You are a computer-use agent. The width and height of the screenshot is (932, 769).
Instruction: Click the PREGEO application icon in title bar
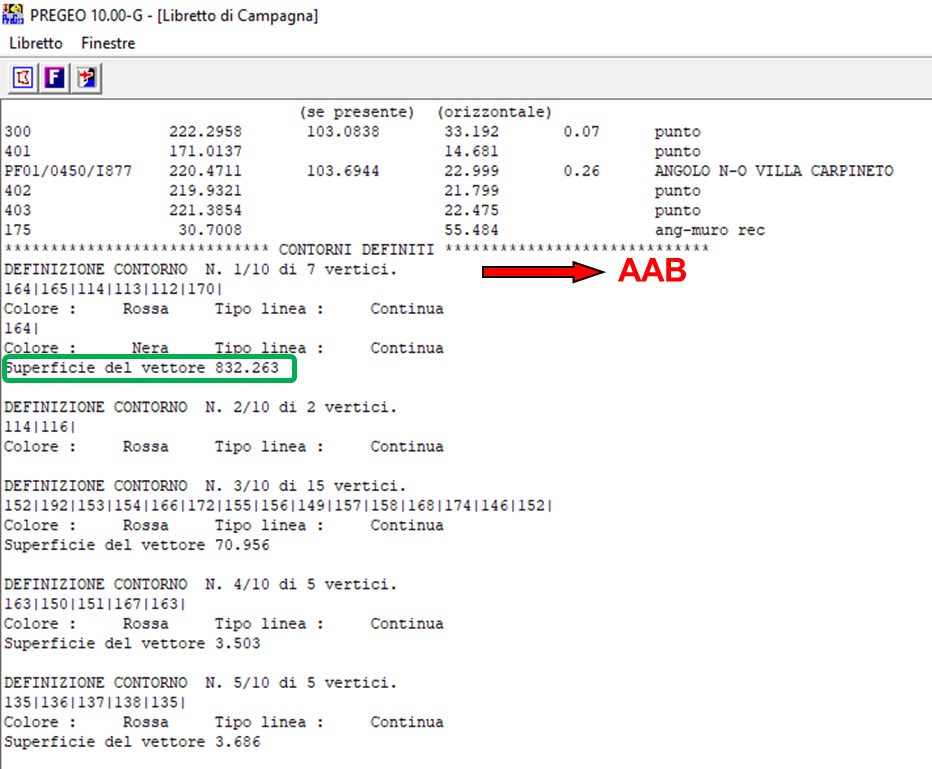tap(14, 14)
